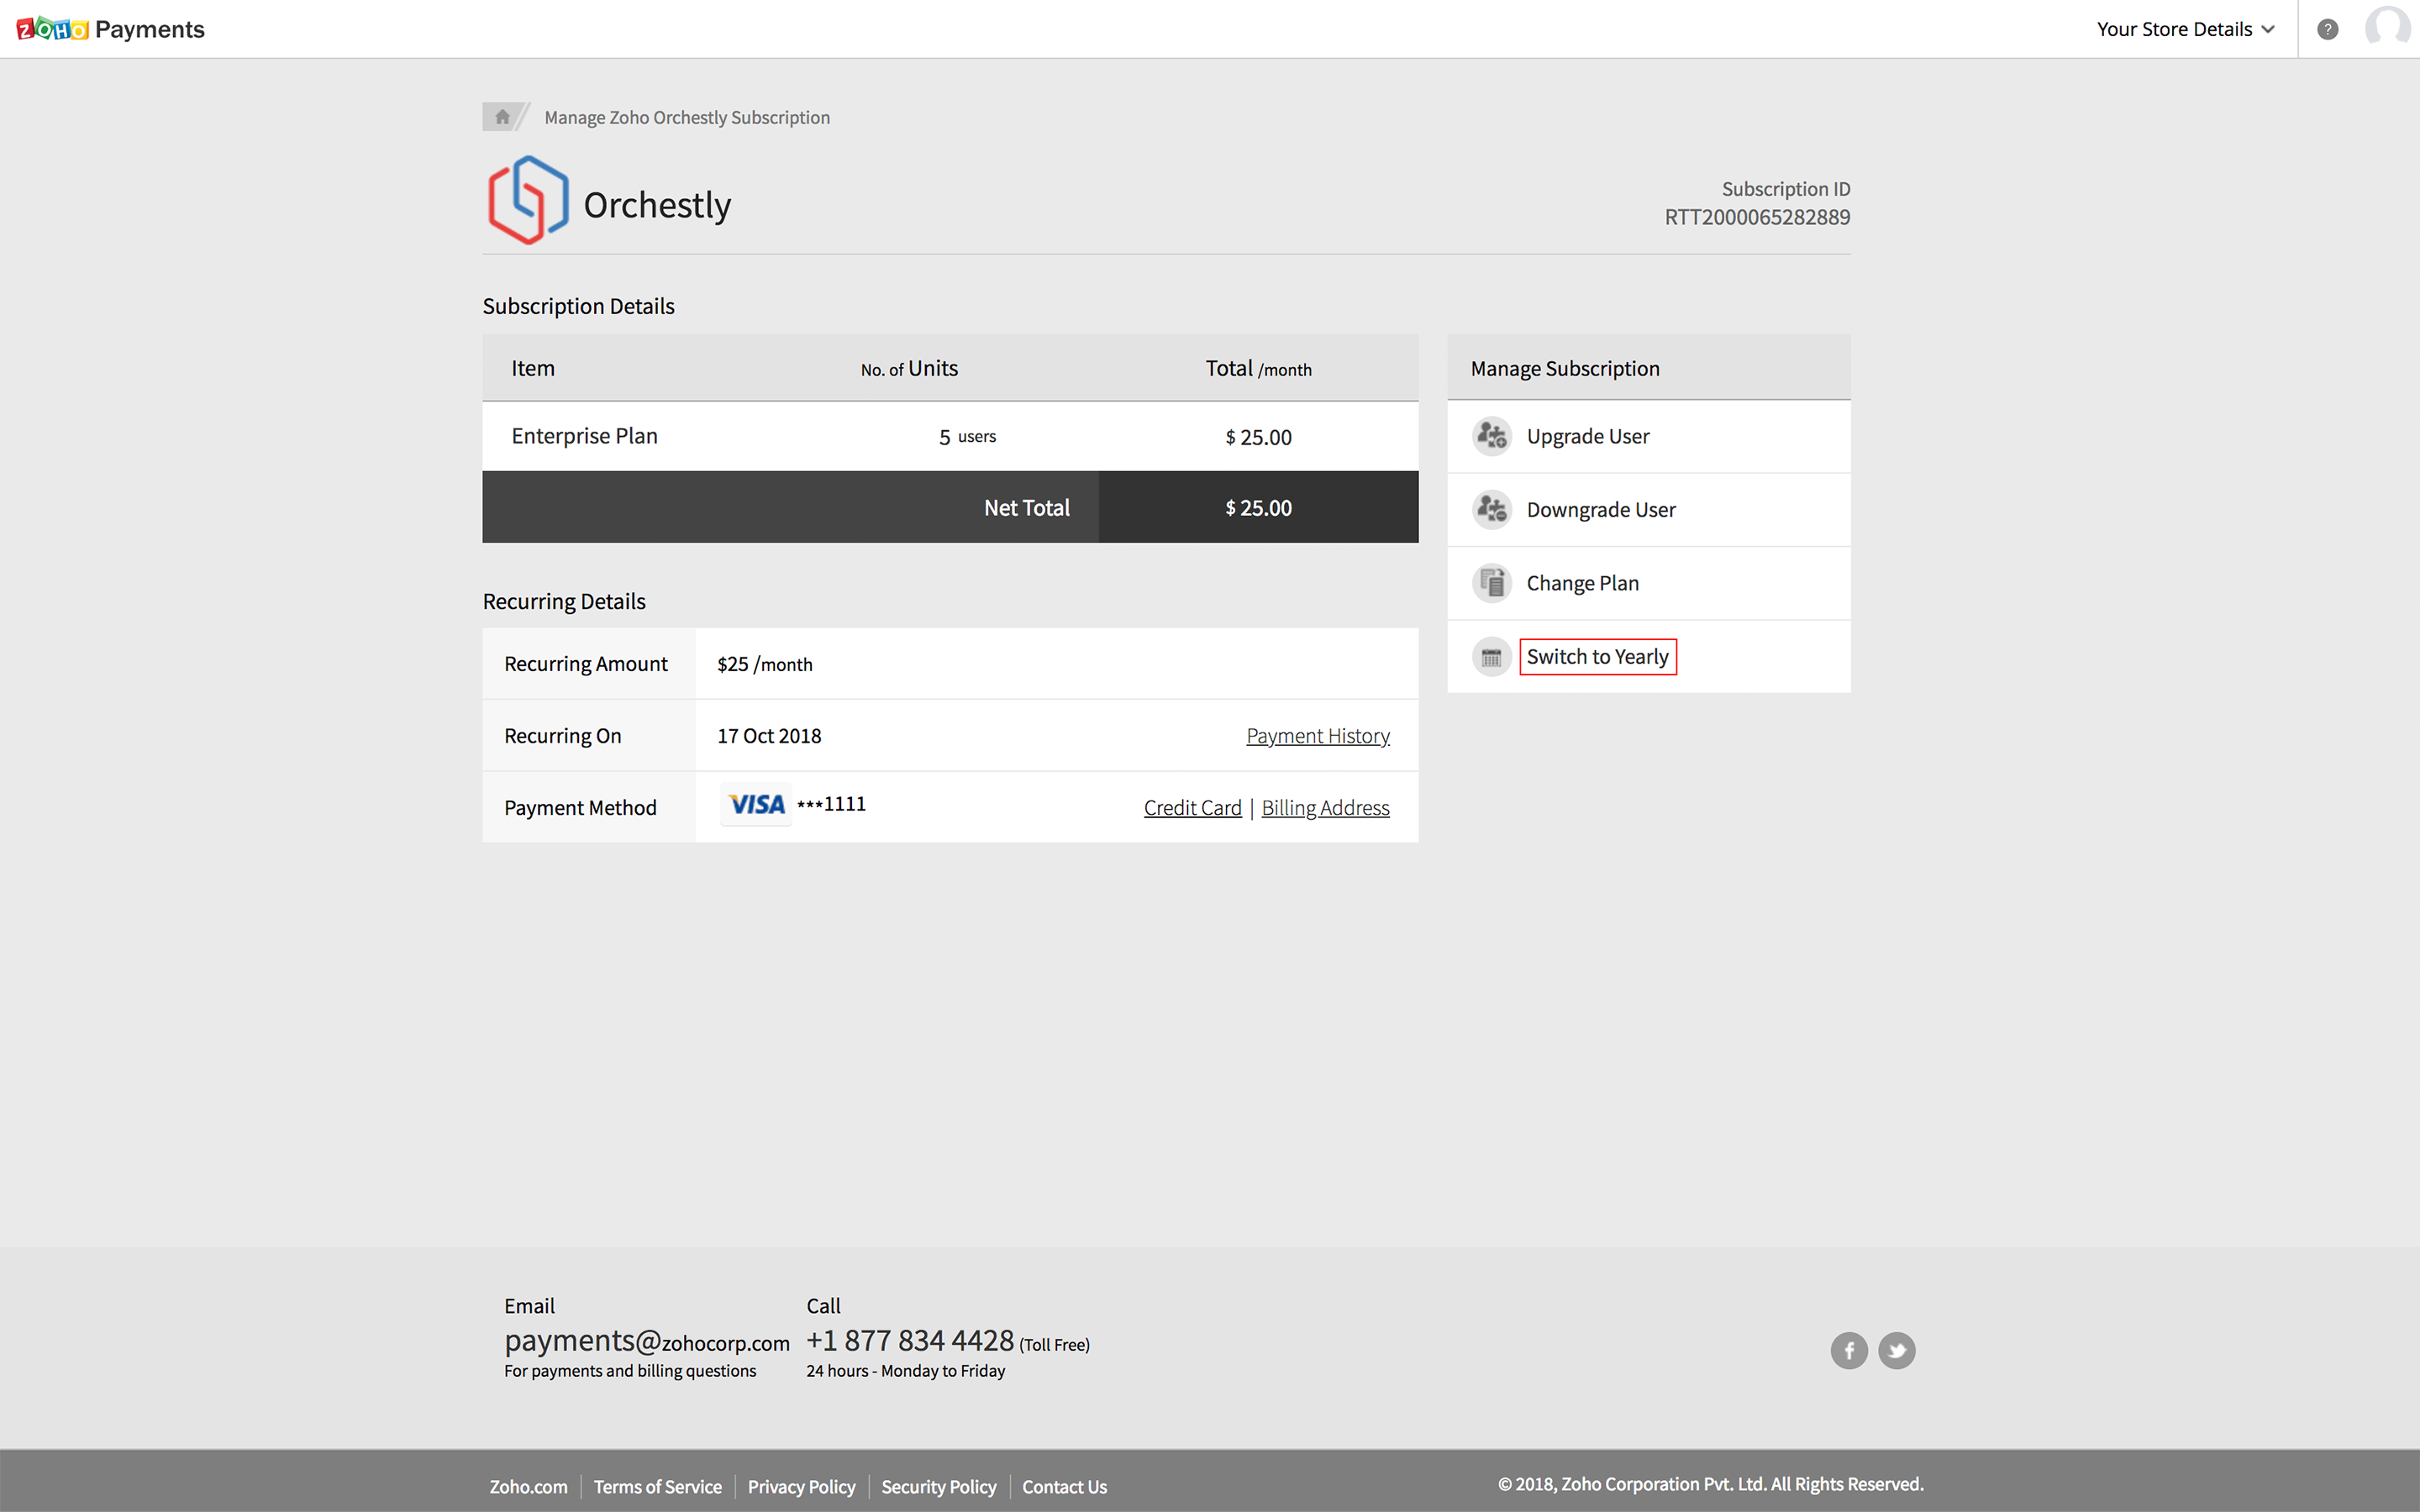
Task: Open the user profile avatar
Action: click(2388, 27)
